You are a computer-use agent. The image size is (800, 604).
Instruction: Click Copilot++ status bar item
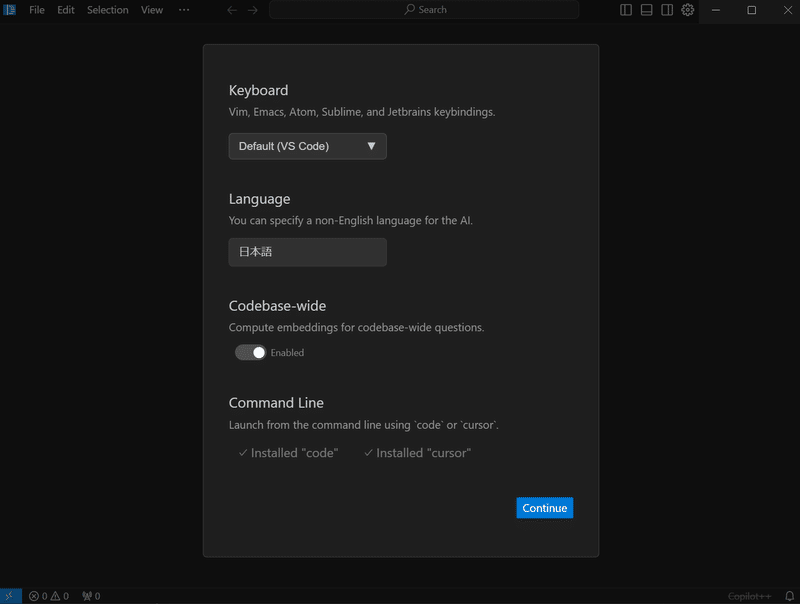[x=749, y=596]
